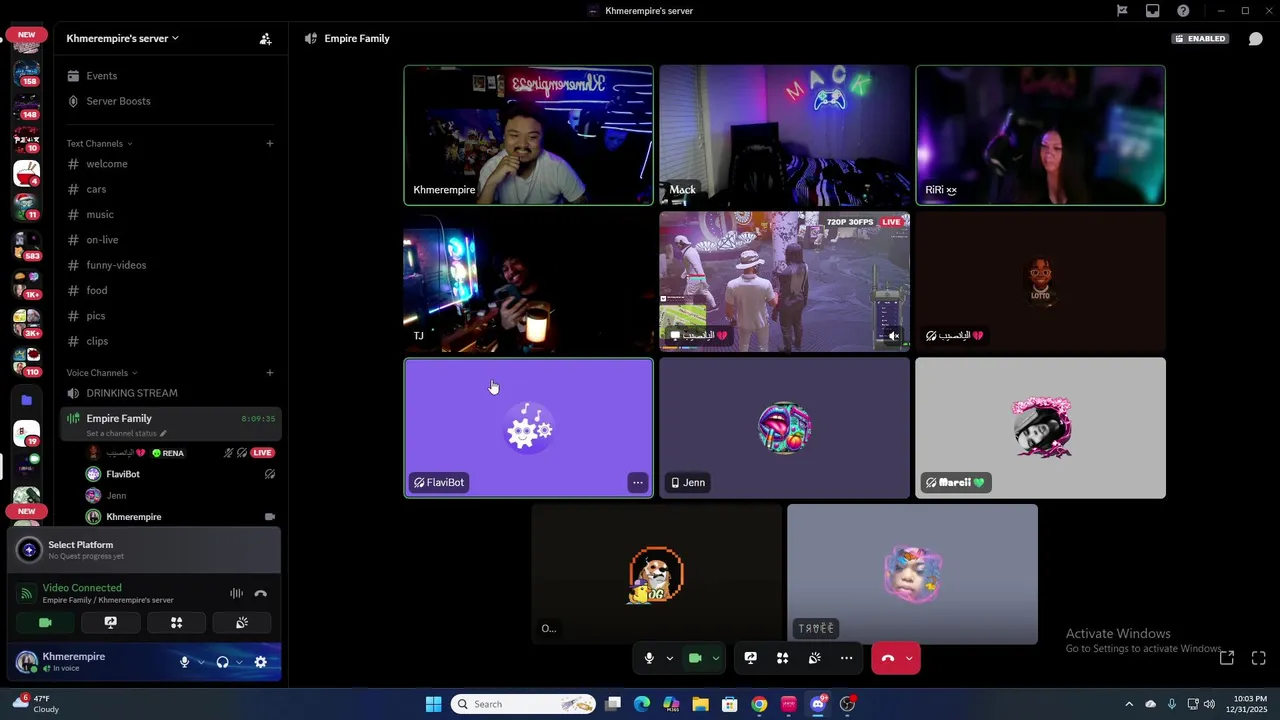Open Activities from the call control bar
The image size is (1280, 720).
pyautogui.click(x=782, y=658)
